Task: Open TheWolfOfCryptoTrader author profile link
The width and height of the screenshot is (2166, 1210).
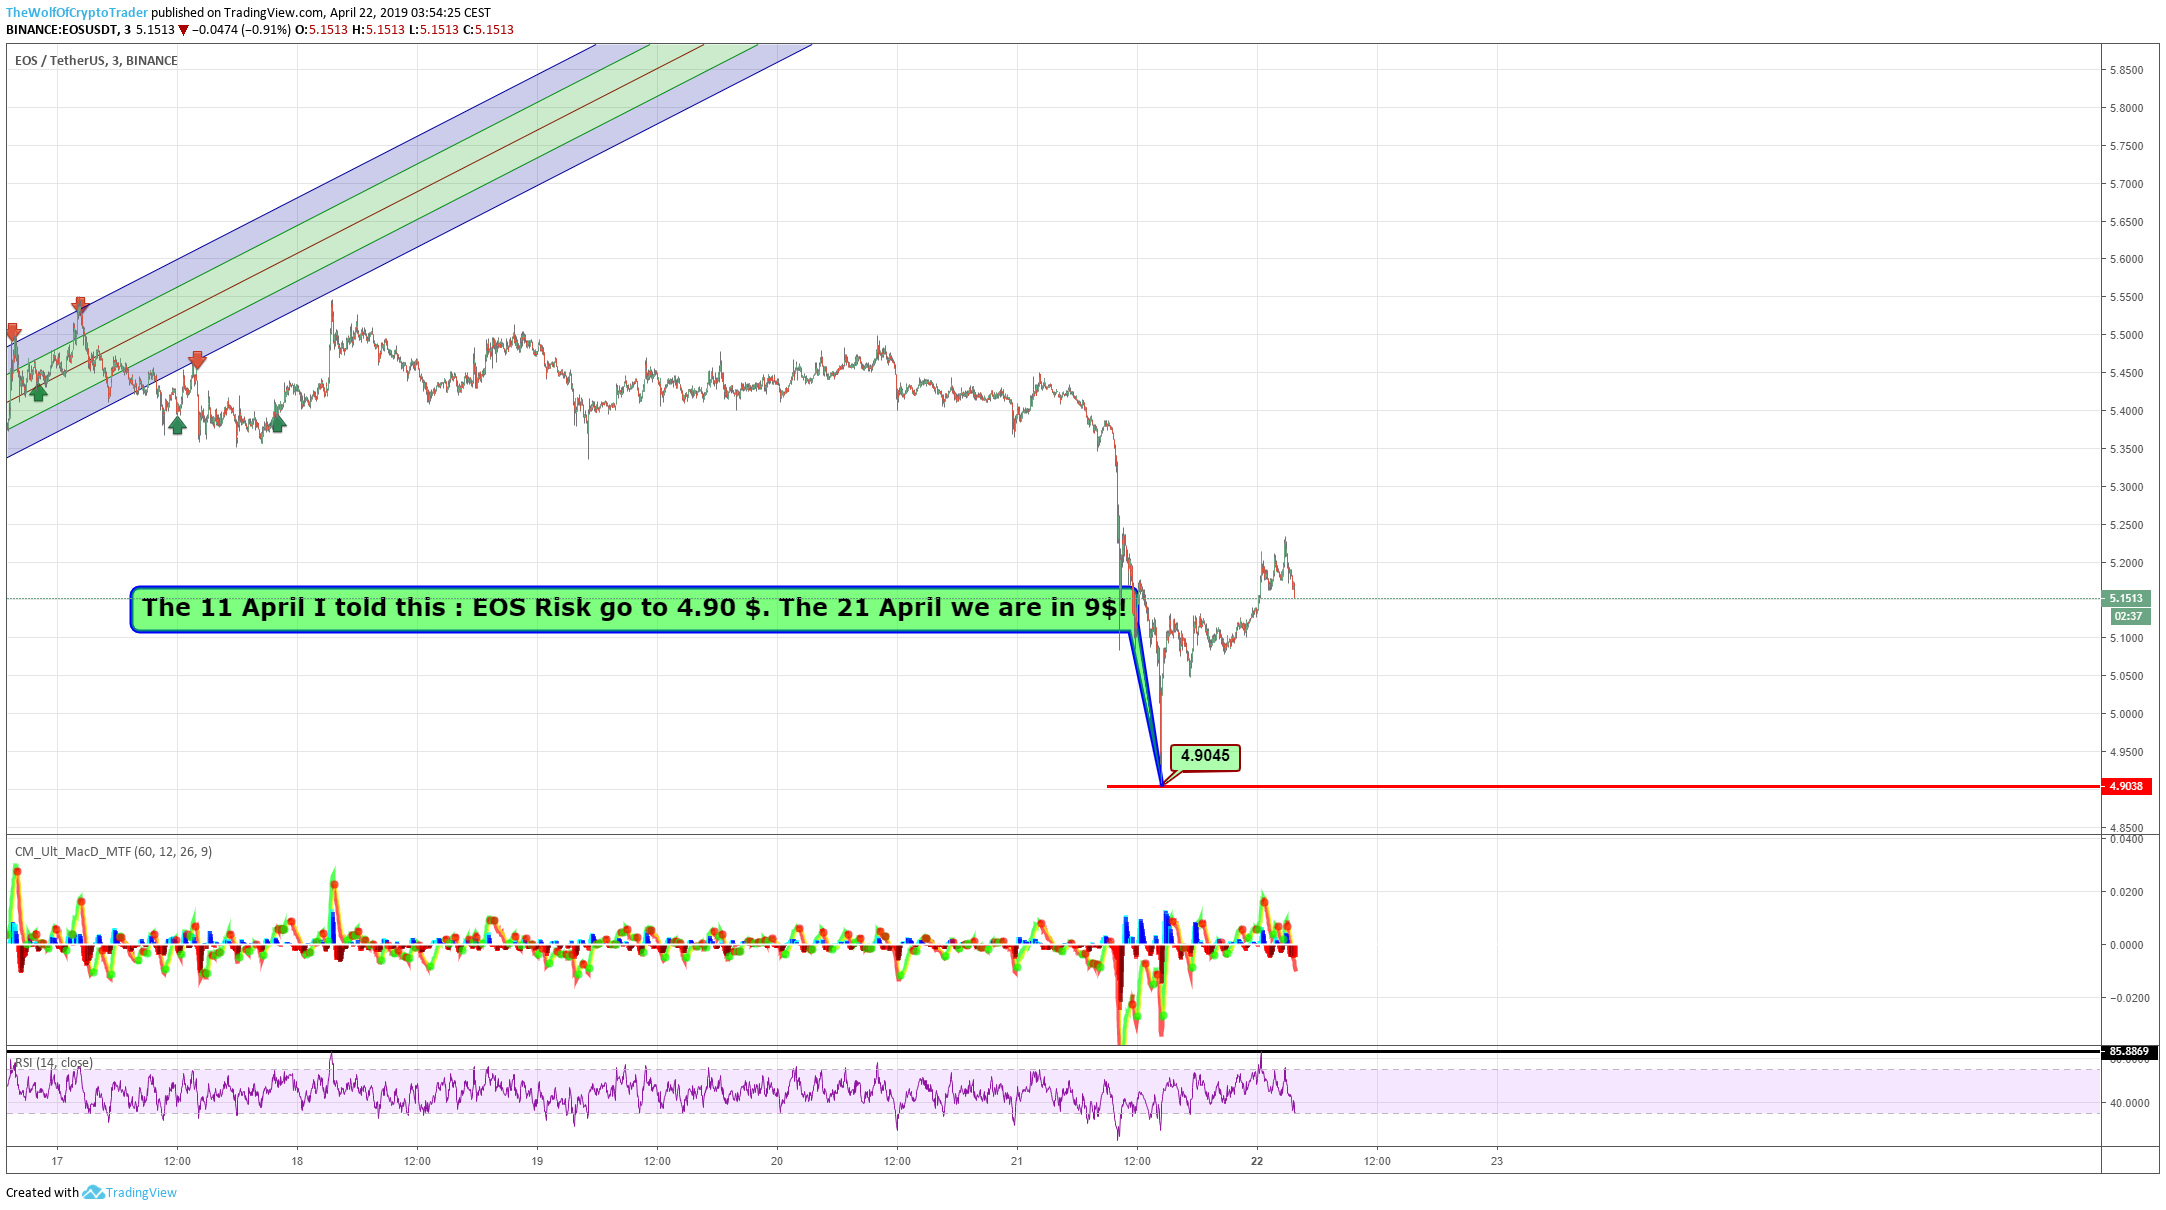Action: (x=77, y=13)
